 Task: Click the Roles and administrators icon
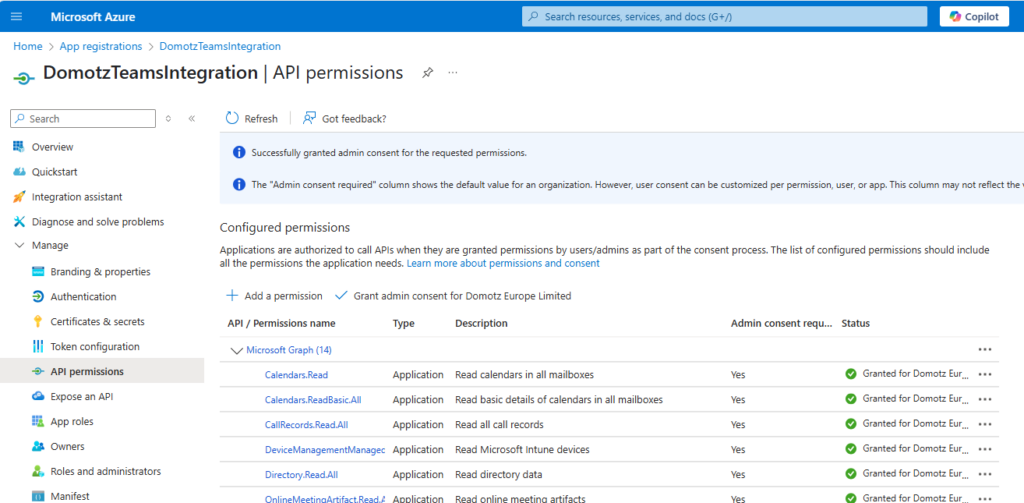coord(38,471)
